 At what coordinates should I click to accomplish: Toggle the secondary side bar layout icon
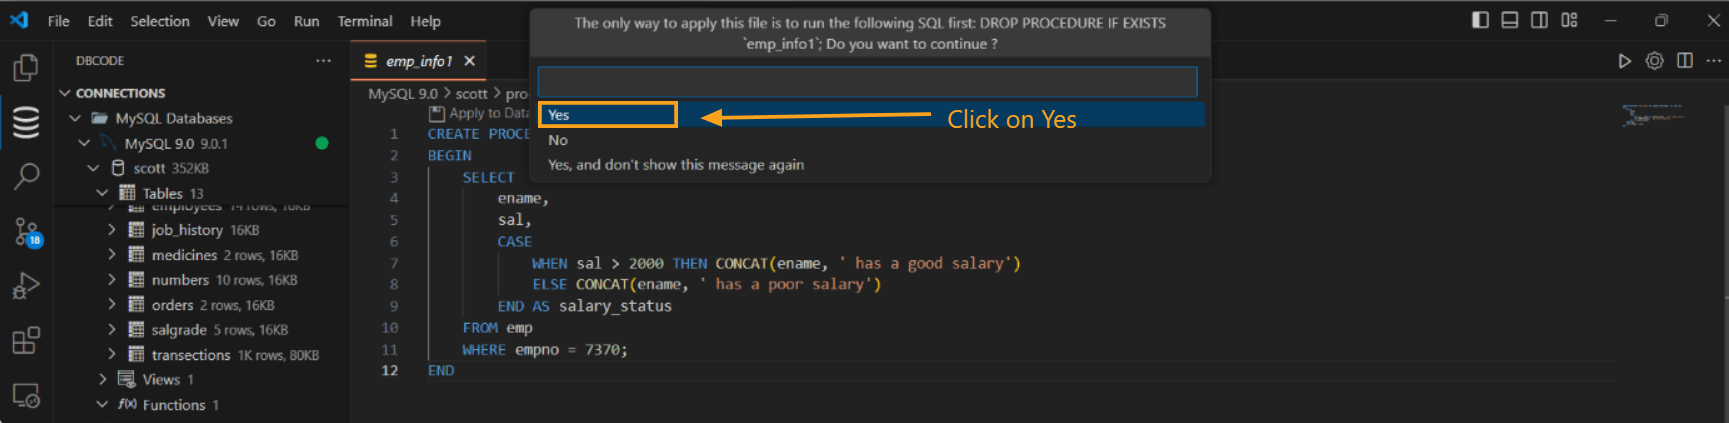click(x=1539, y=20)
